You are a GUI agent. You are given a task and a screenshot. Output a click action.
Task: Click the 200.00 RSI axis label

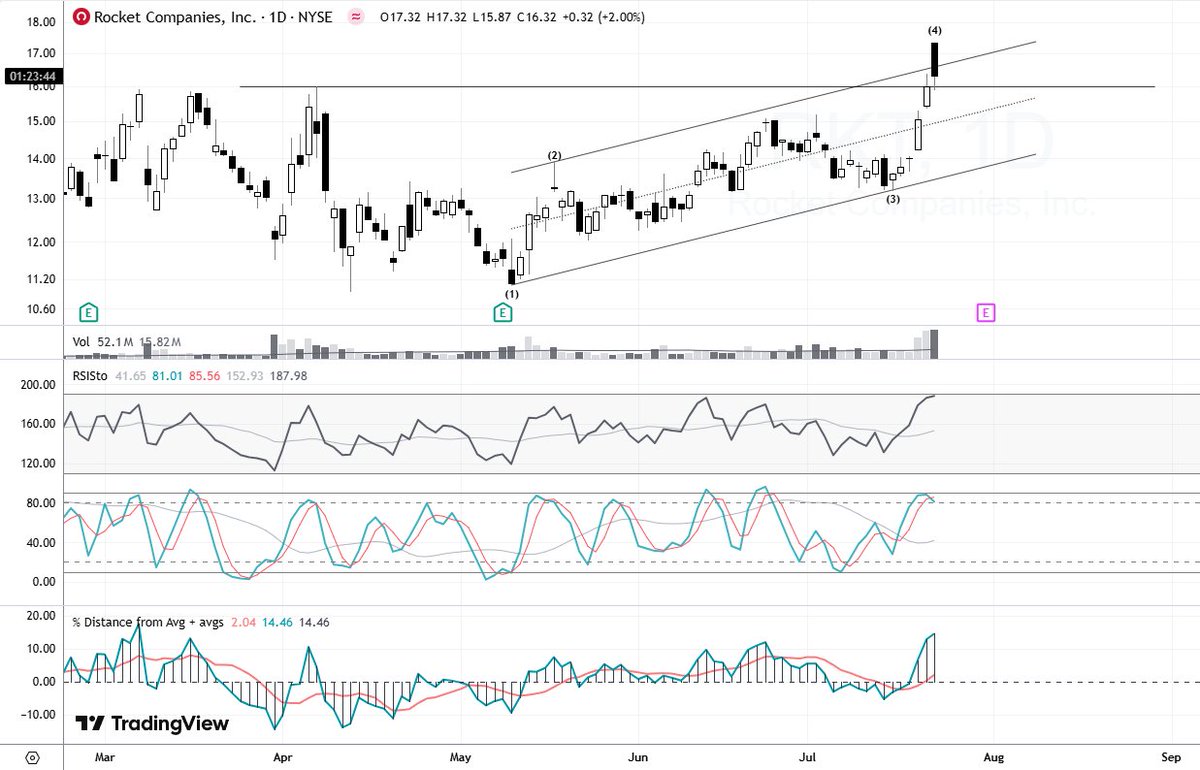38,384
